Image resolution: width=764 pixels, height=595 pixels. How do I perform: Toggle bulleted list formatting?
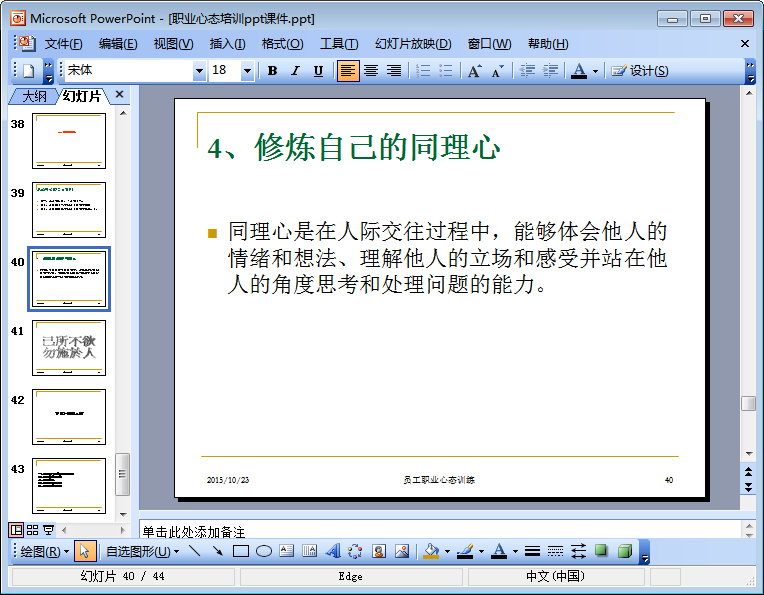pyautogui.click(x=445, y=71)
